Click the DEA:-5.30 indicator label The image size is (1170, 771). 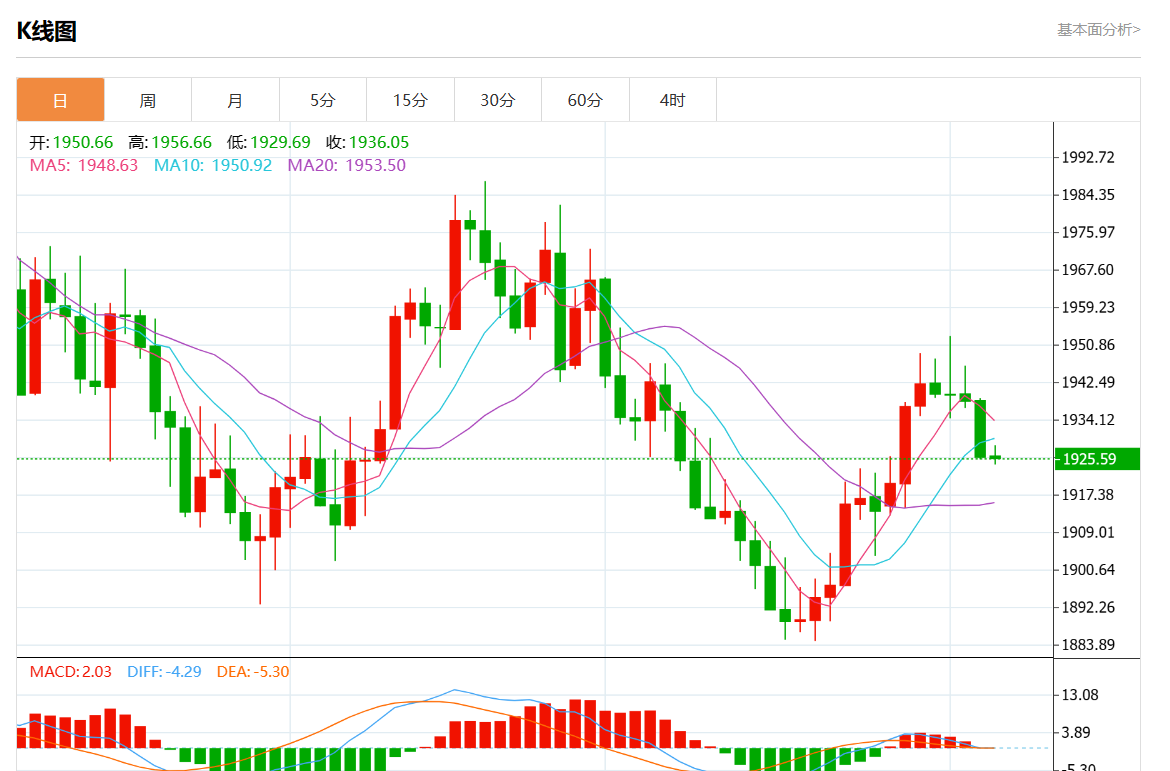(253, 672)
